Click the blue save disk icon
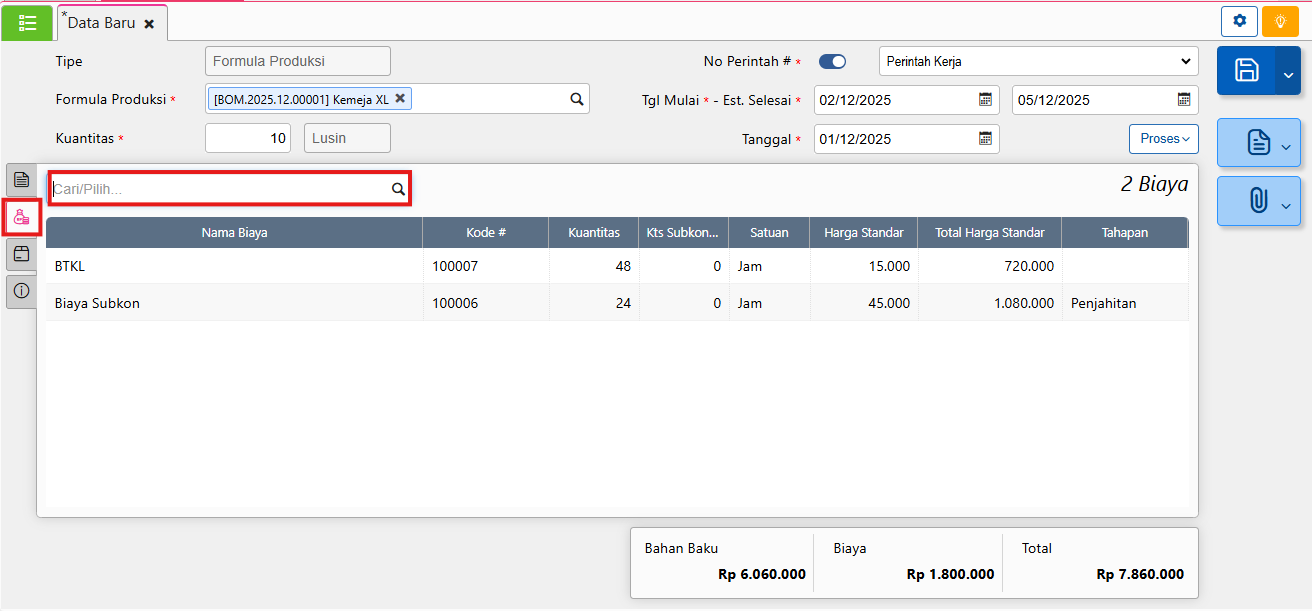 (x=1246, y=70)
